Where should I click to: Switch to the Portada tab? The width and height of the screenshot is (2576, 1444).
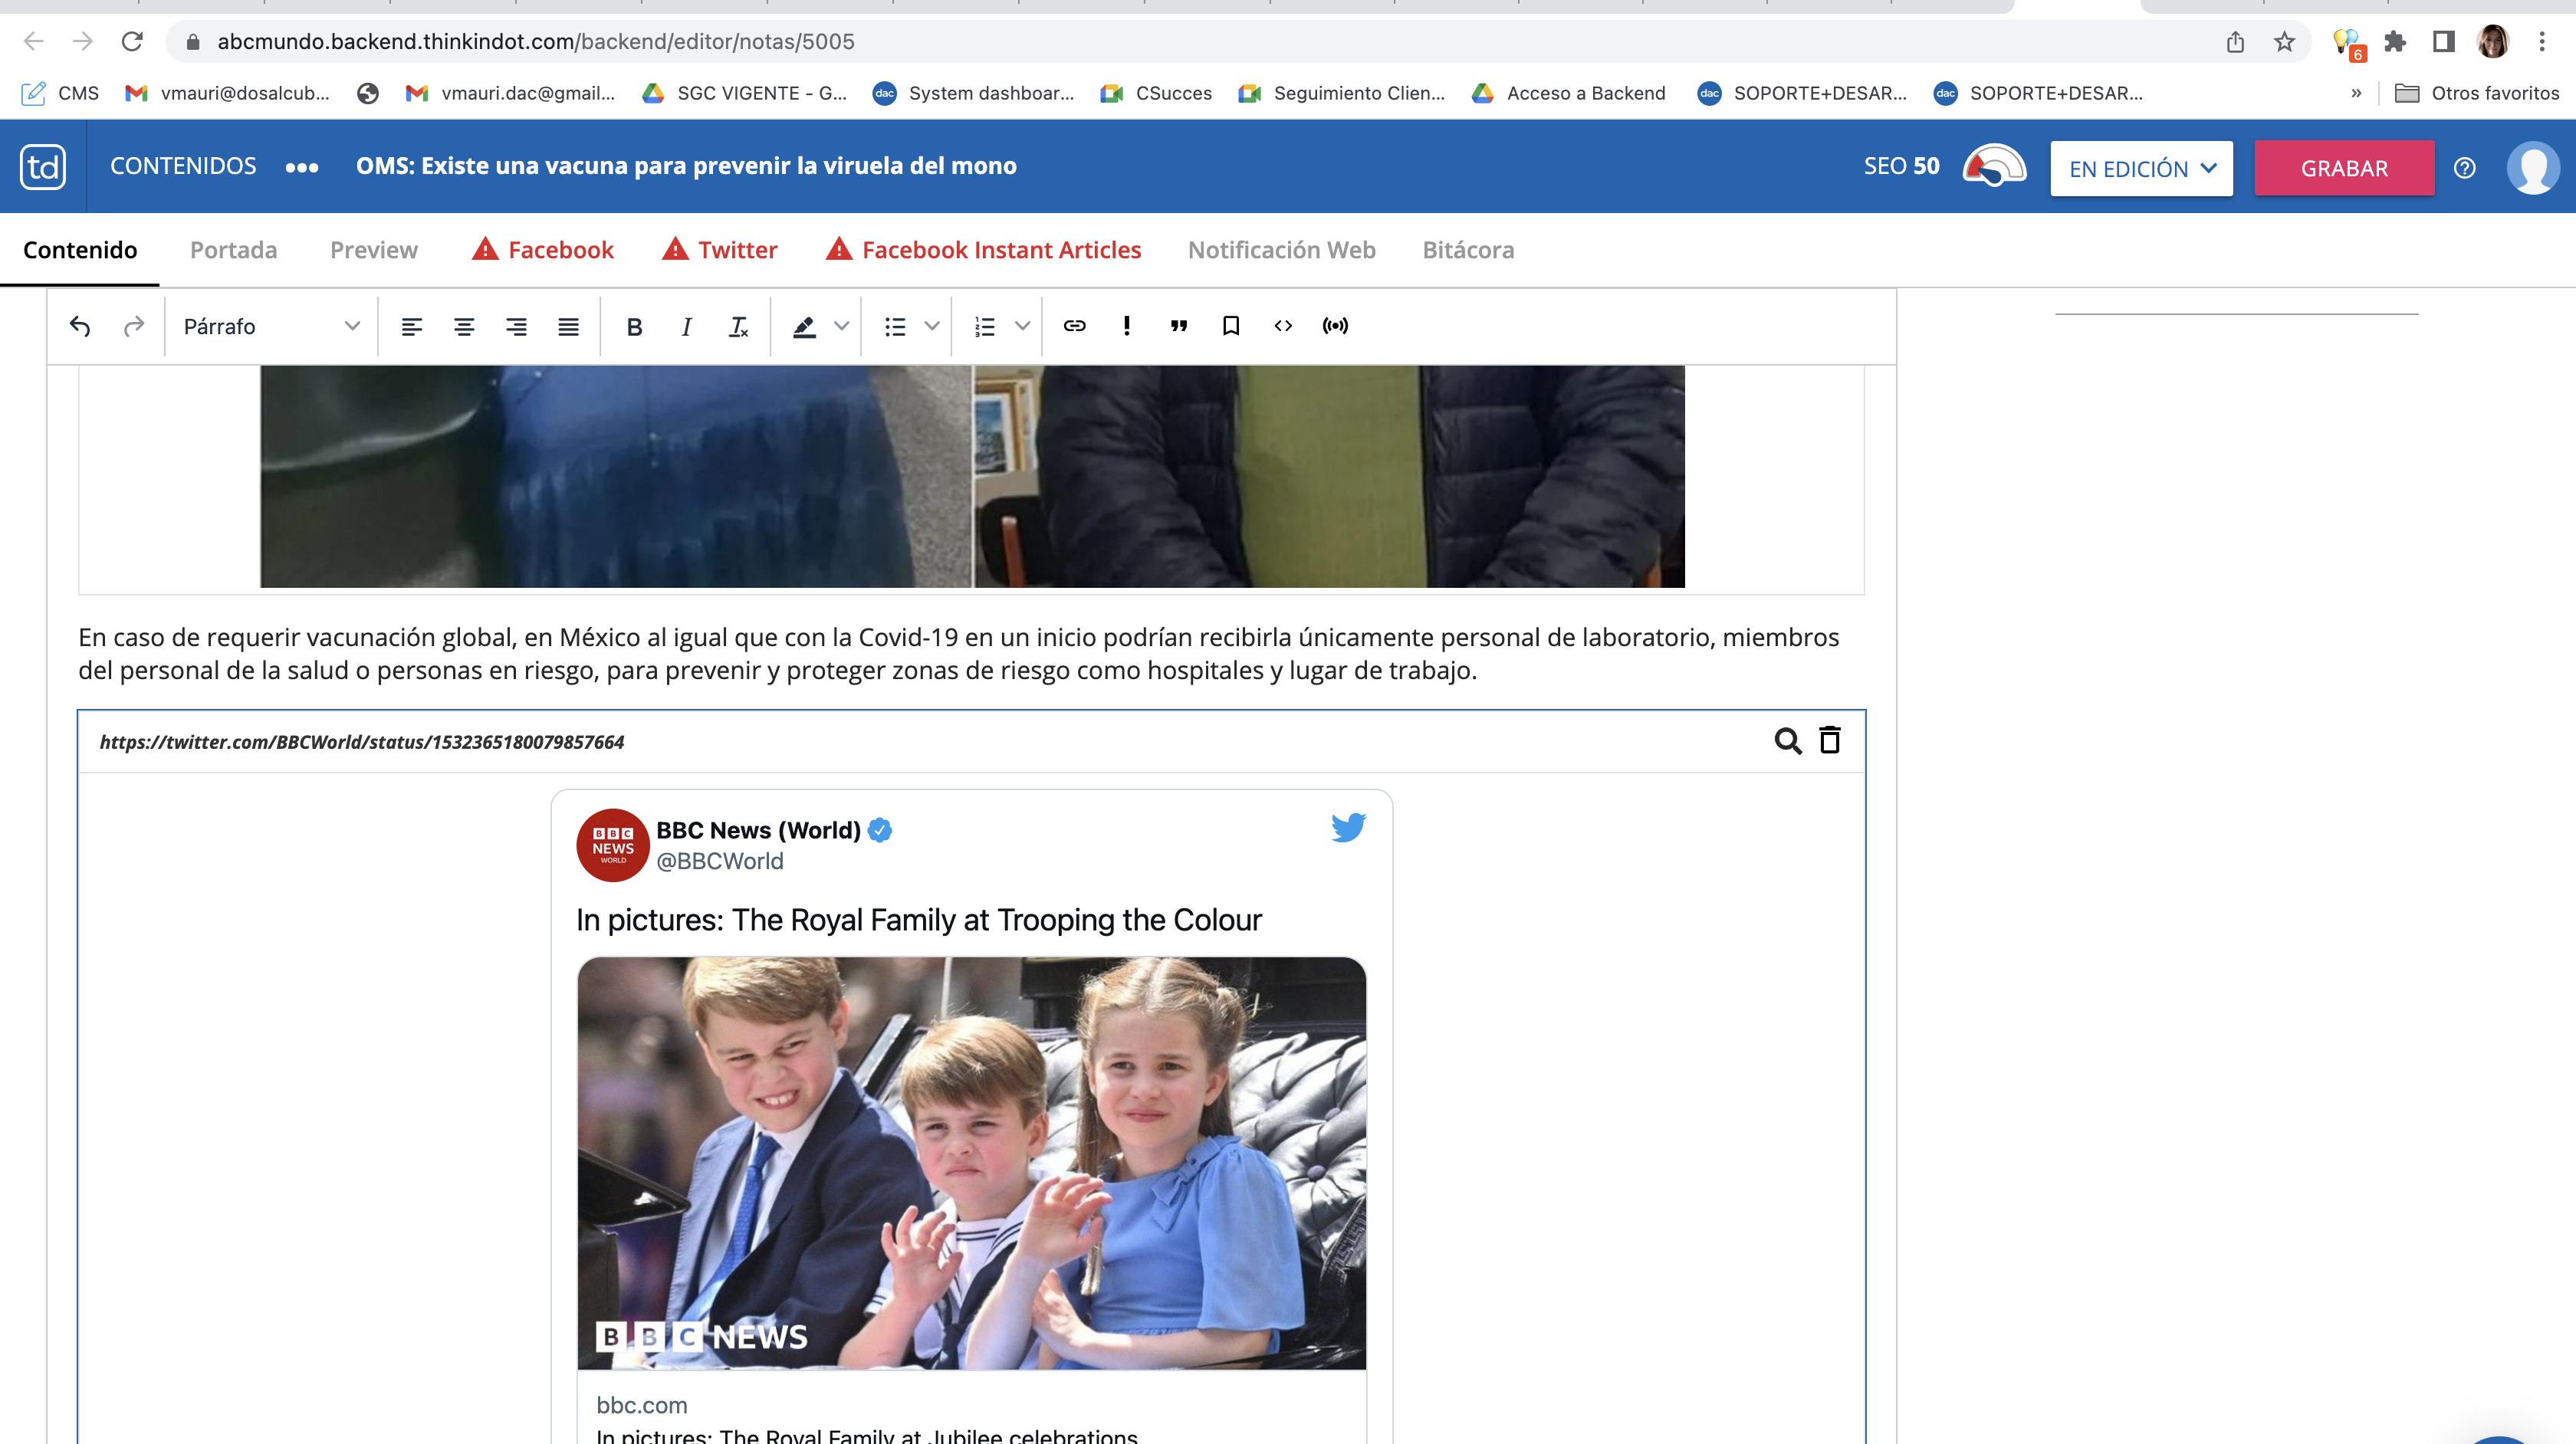click(233, 250)
